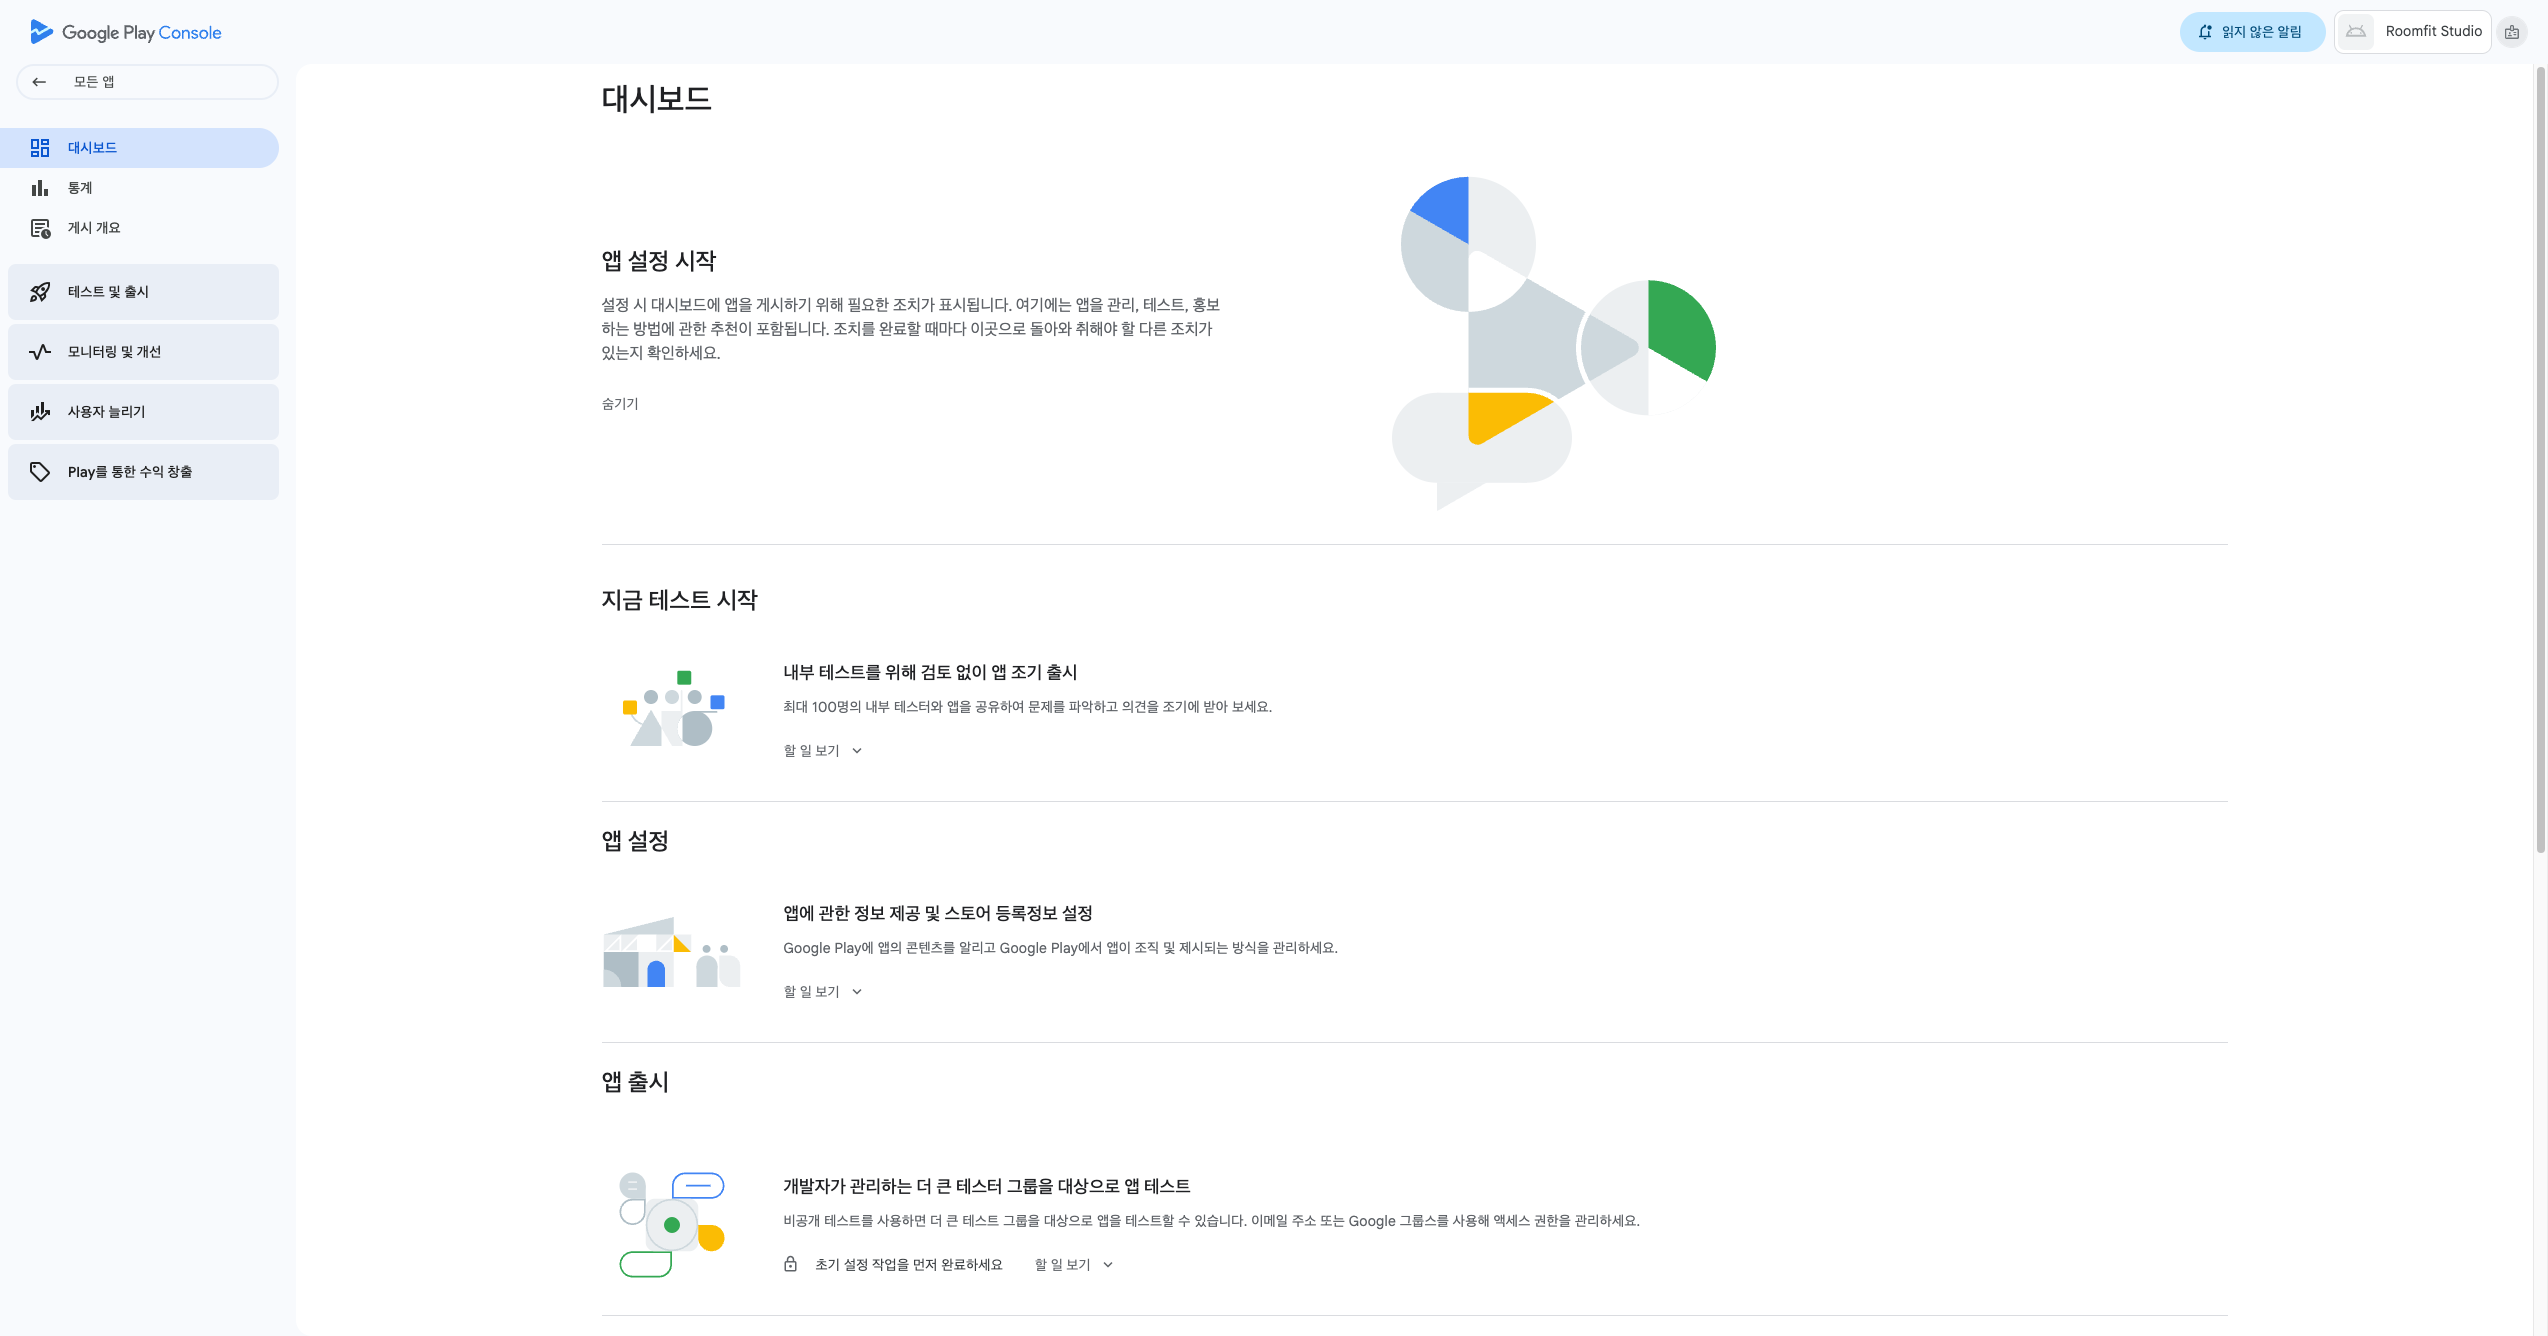Open the 사용자 늘리기 menu section
Viewport: 2548px width, 1336px height.
pos(143,412)
